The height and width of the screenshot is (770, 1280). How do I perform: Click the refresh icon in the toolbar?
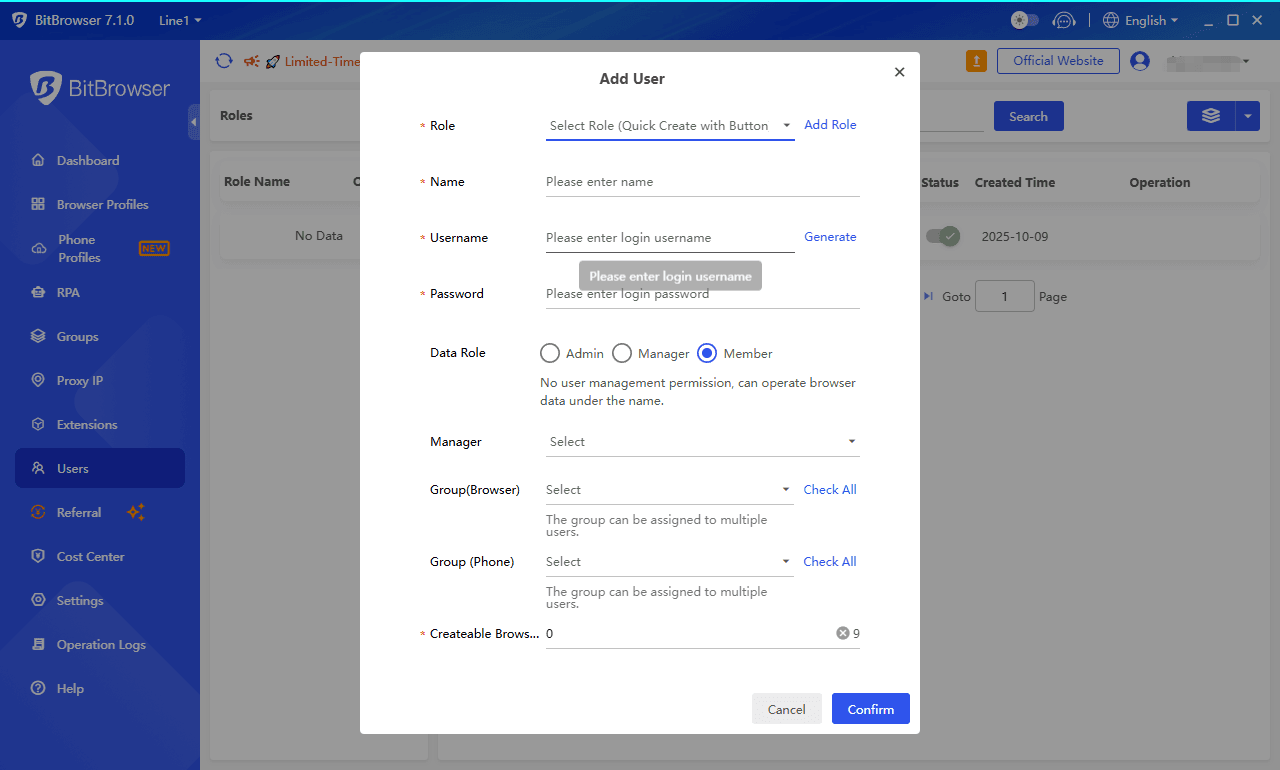[x=224, y=61]
